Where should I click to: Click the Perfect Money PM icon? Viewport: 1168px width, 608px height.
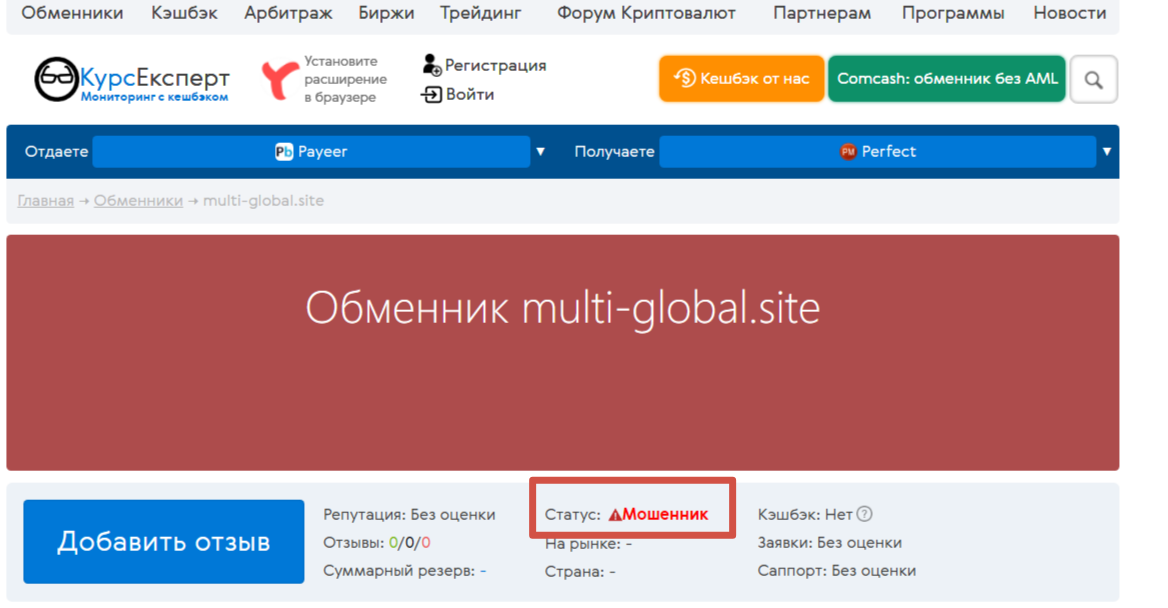848,151
